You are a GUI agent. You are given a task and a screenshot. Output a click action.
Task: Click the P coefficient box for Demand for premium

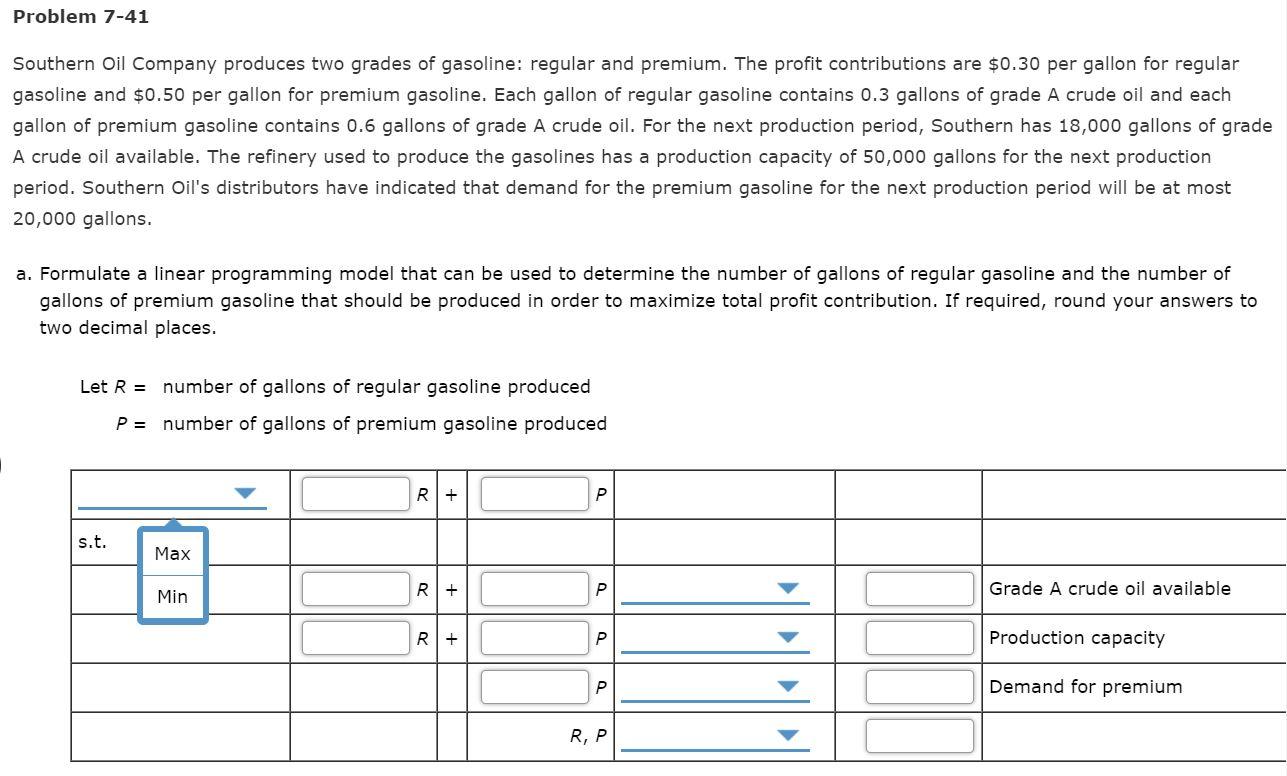coord(534,685)
